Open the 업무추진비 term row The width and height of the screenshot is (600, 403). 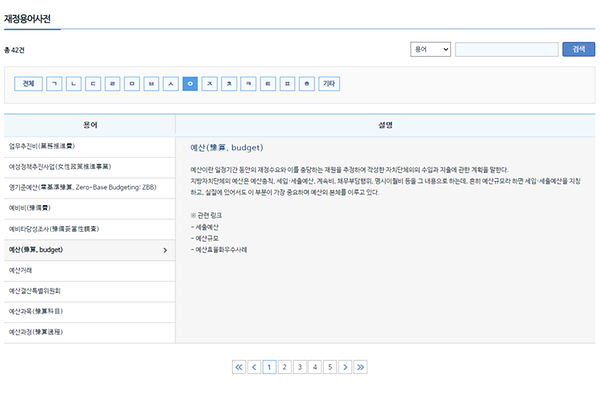coord(90,146)
